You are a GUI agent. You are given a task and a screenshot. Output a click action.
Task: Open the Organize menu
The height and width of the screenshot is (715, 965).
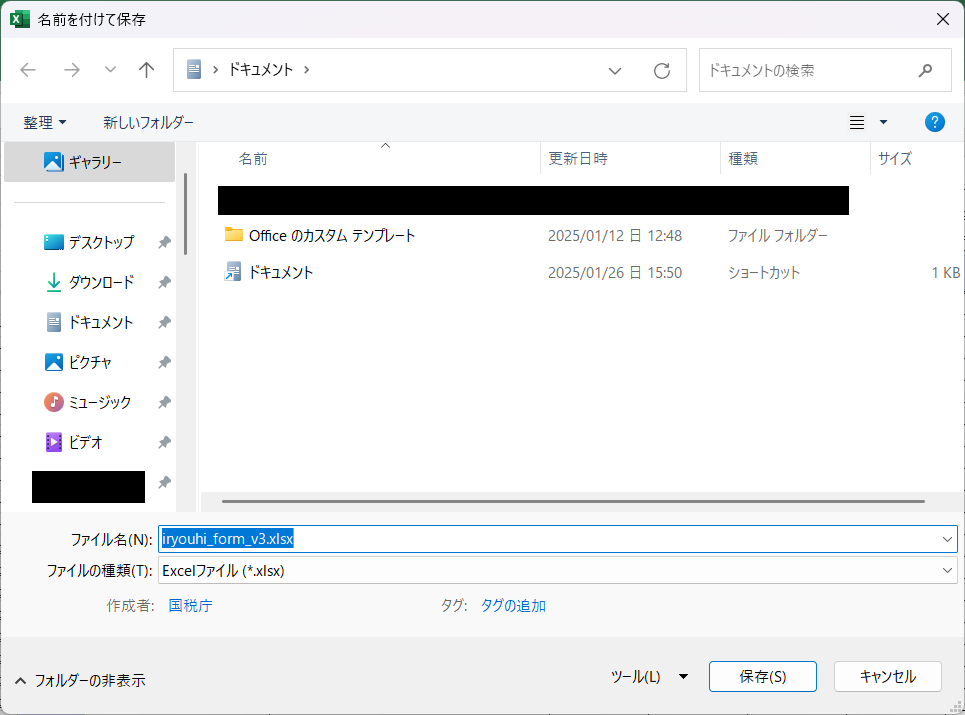click(45, 122)
